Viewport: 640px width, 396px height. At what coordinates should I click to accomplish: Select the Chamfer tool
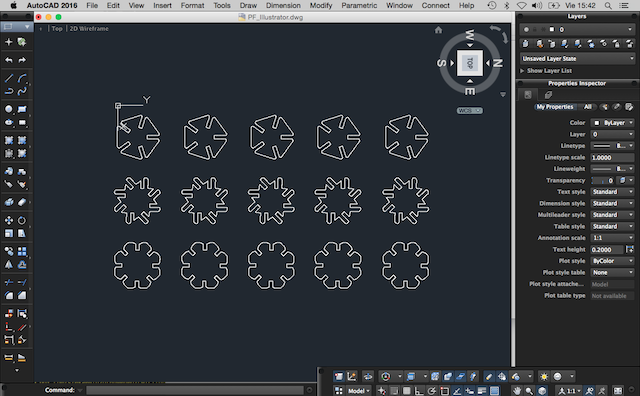point(22,295)
